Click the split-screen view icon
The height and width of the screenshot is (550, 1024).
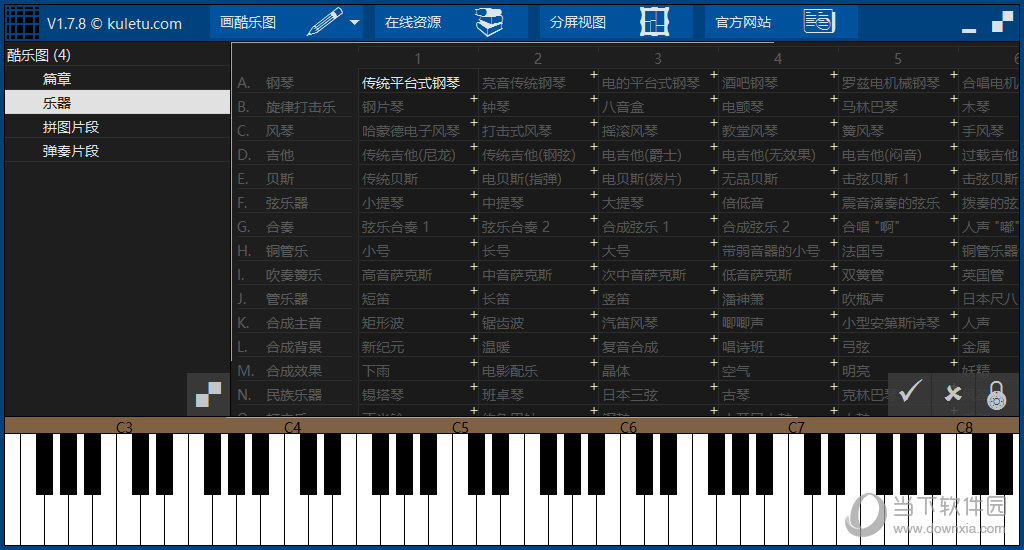pyautogui.click(x=654, y=22)
